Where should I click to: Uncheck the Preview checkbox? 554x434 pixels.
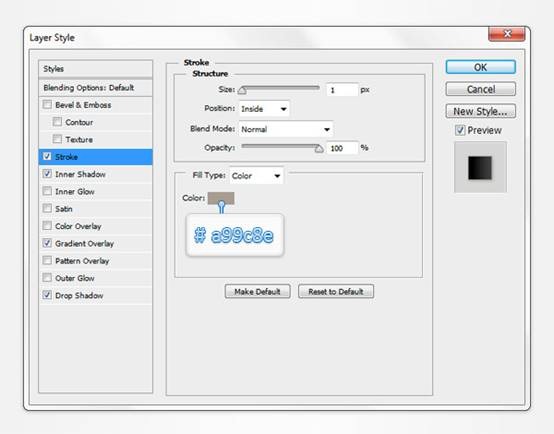click(460, 130)
